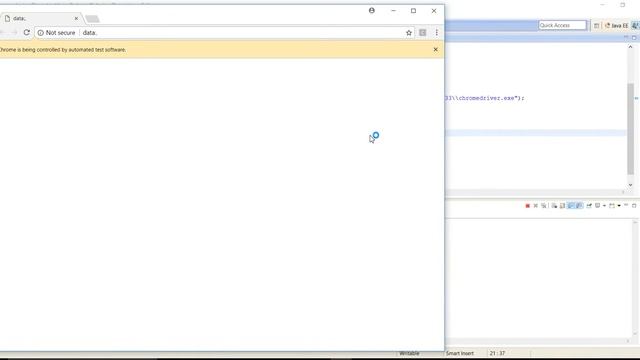Image resolution: width=640 pixels, height=360 pixels.
Task: Click the chromedriver.exe code line in the editor
Action: (484, 98)
